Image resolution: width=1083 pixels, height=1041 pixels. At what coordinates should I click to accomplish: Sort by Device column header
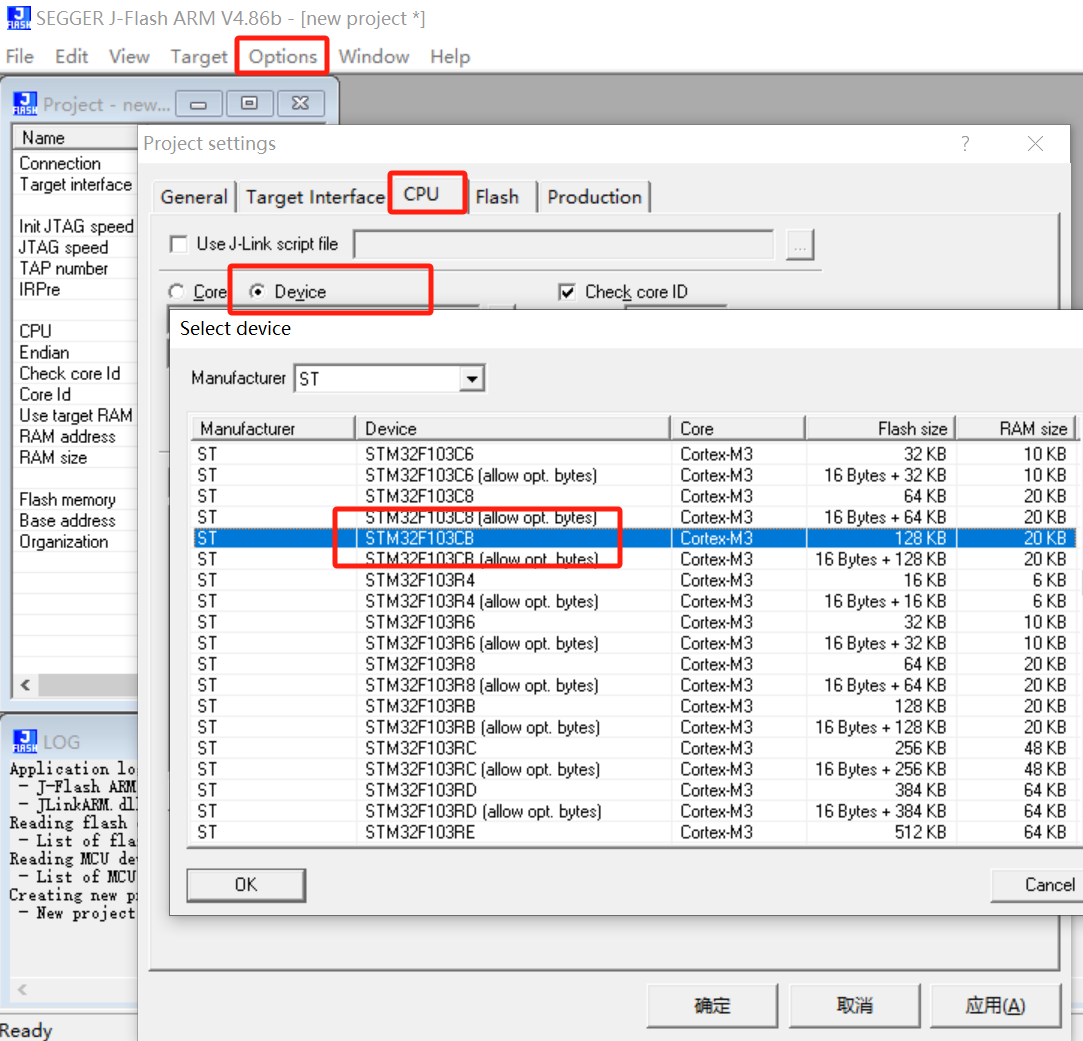(512, 428)
